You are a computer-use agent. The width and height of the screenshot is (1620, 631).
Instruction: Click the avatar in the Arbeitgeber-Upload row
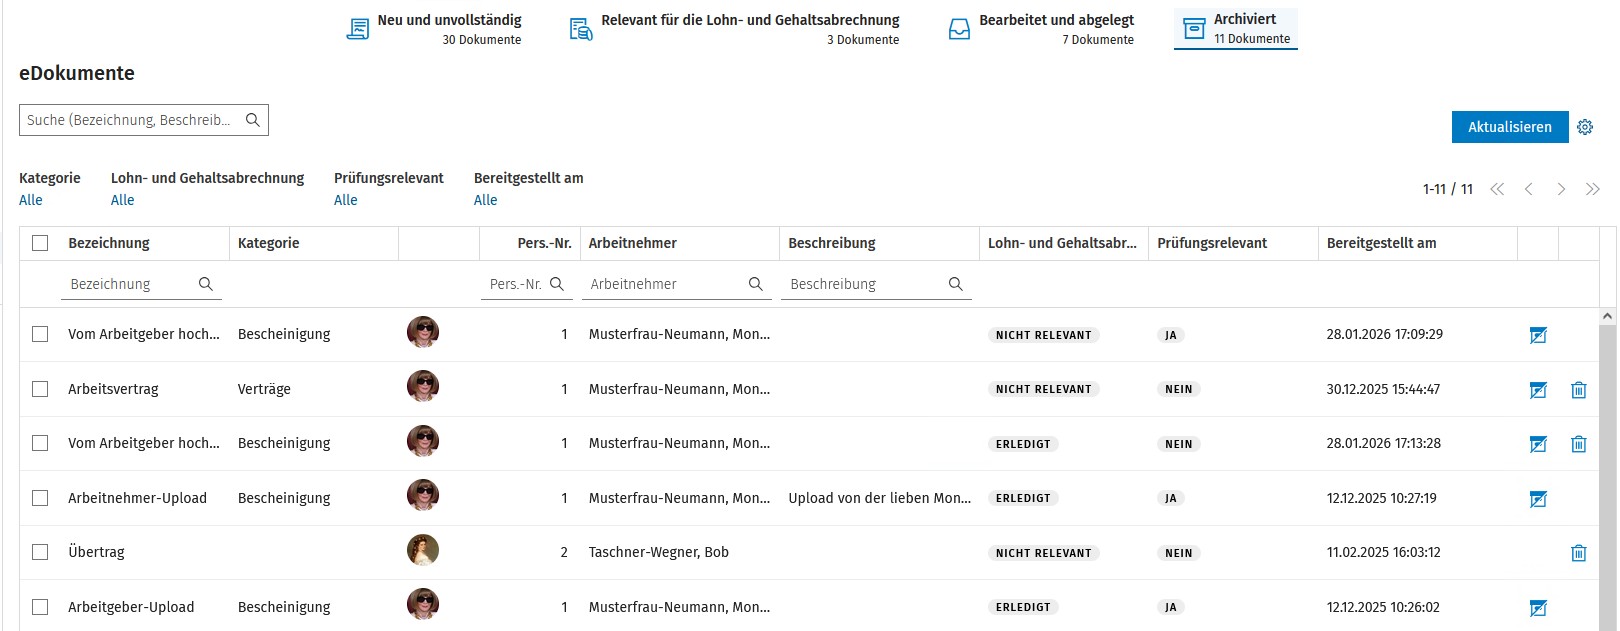(423, 604)
